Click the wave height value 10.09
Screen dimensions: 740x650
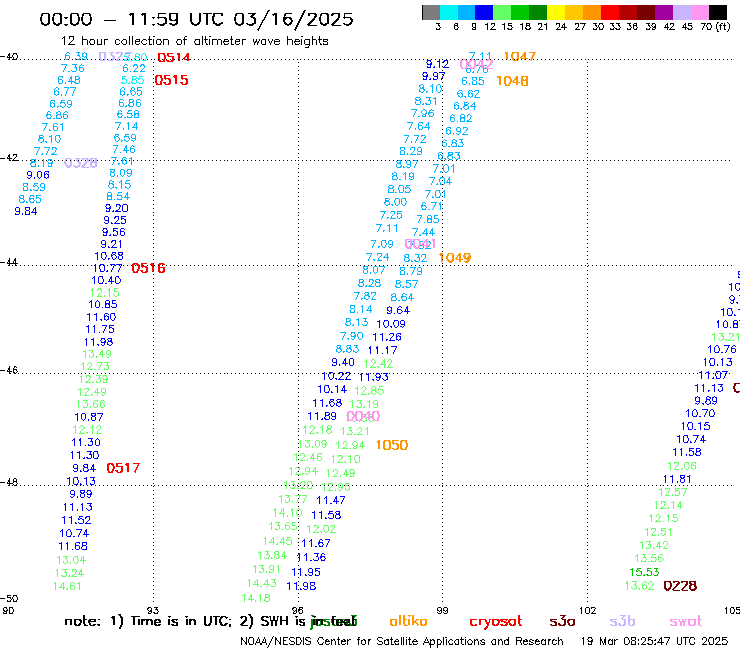391,324
